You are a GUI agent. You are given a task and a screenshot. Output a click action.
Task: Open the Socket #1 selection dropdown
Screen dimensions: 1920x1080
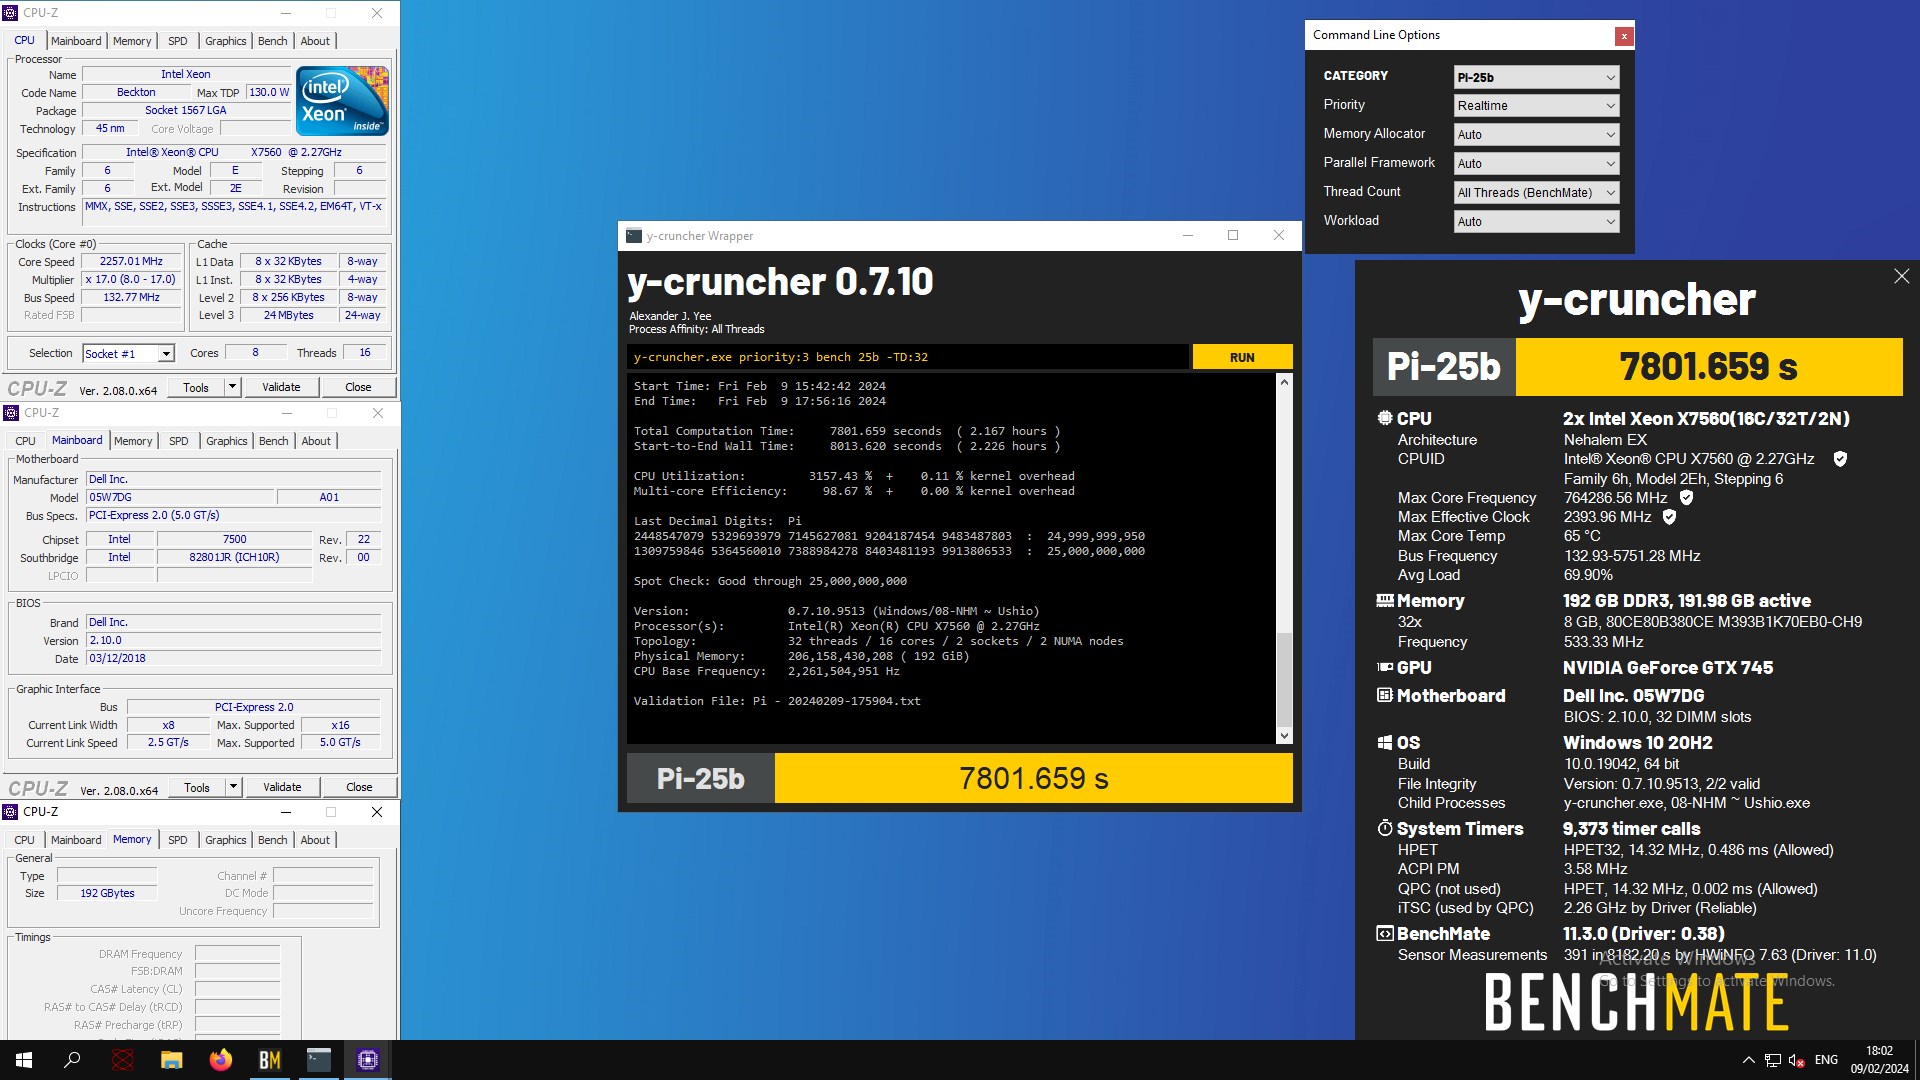tap(128, 354)
